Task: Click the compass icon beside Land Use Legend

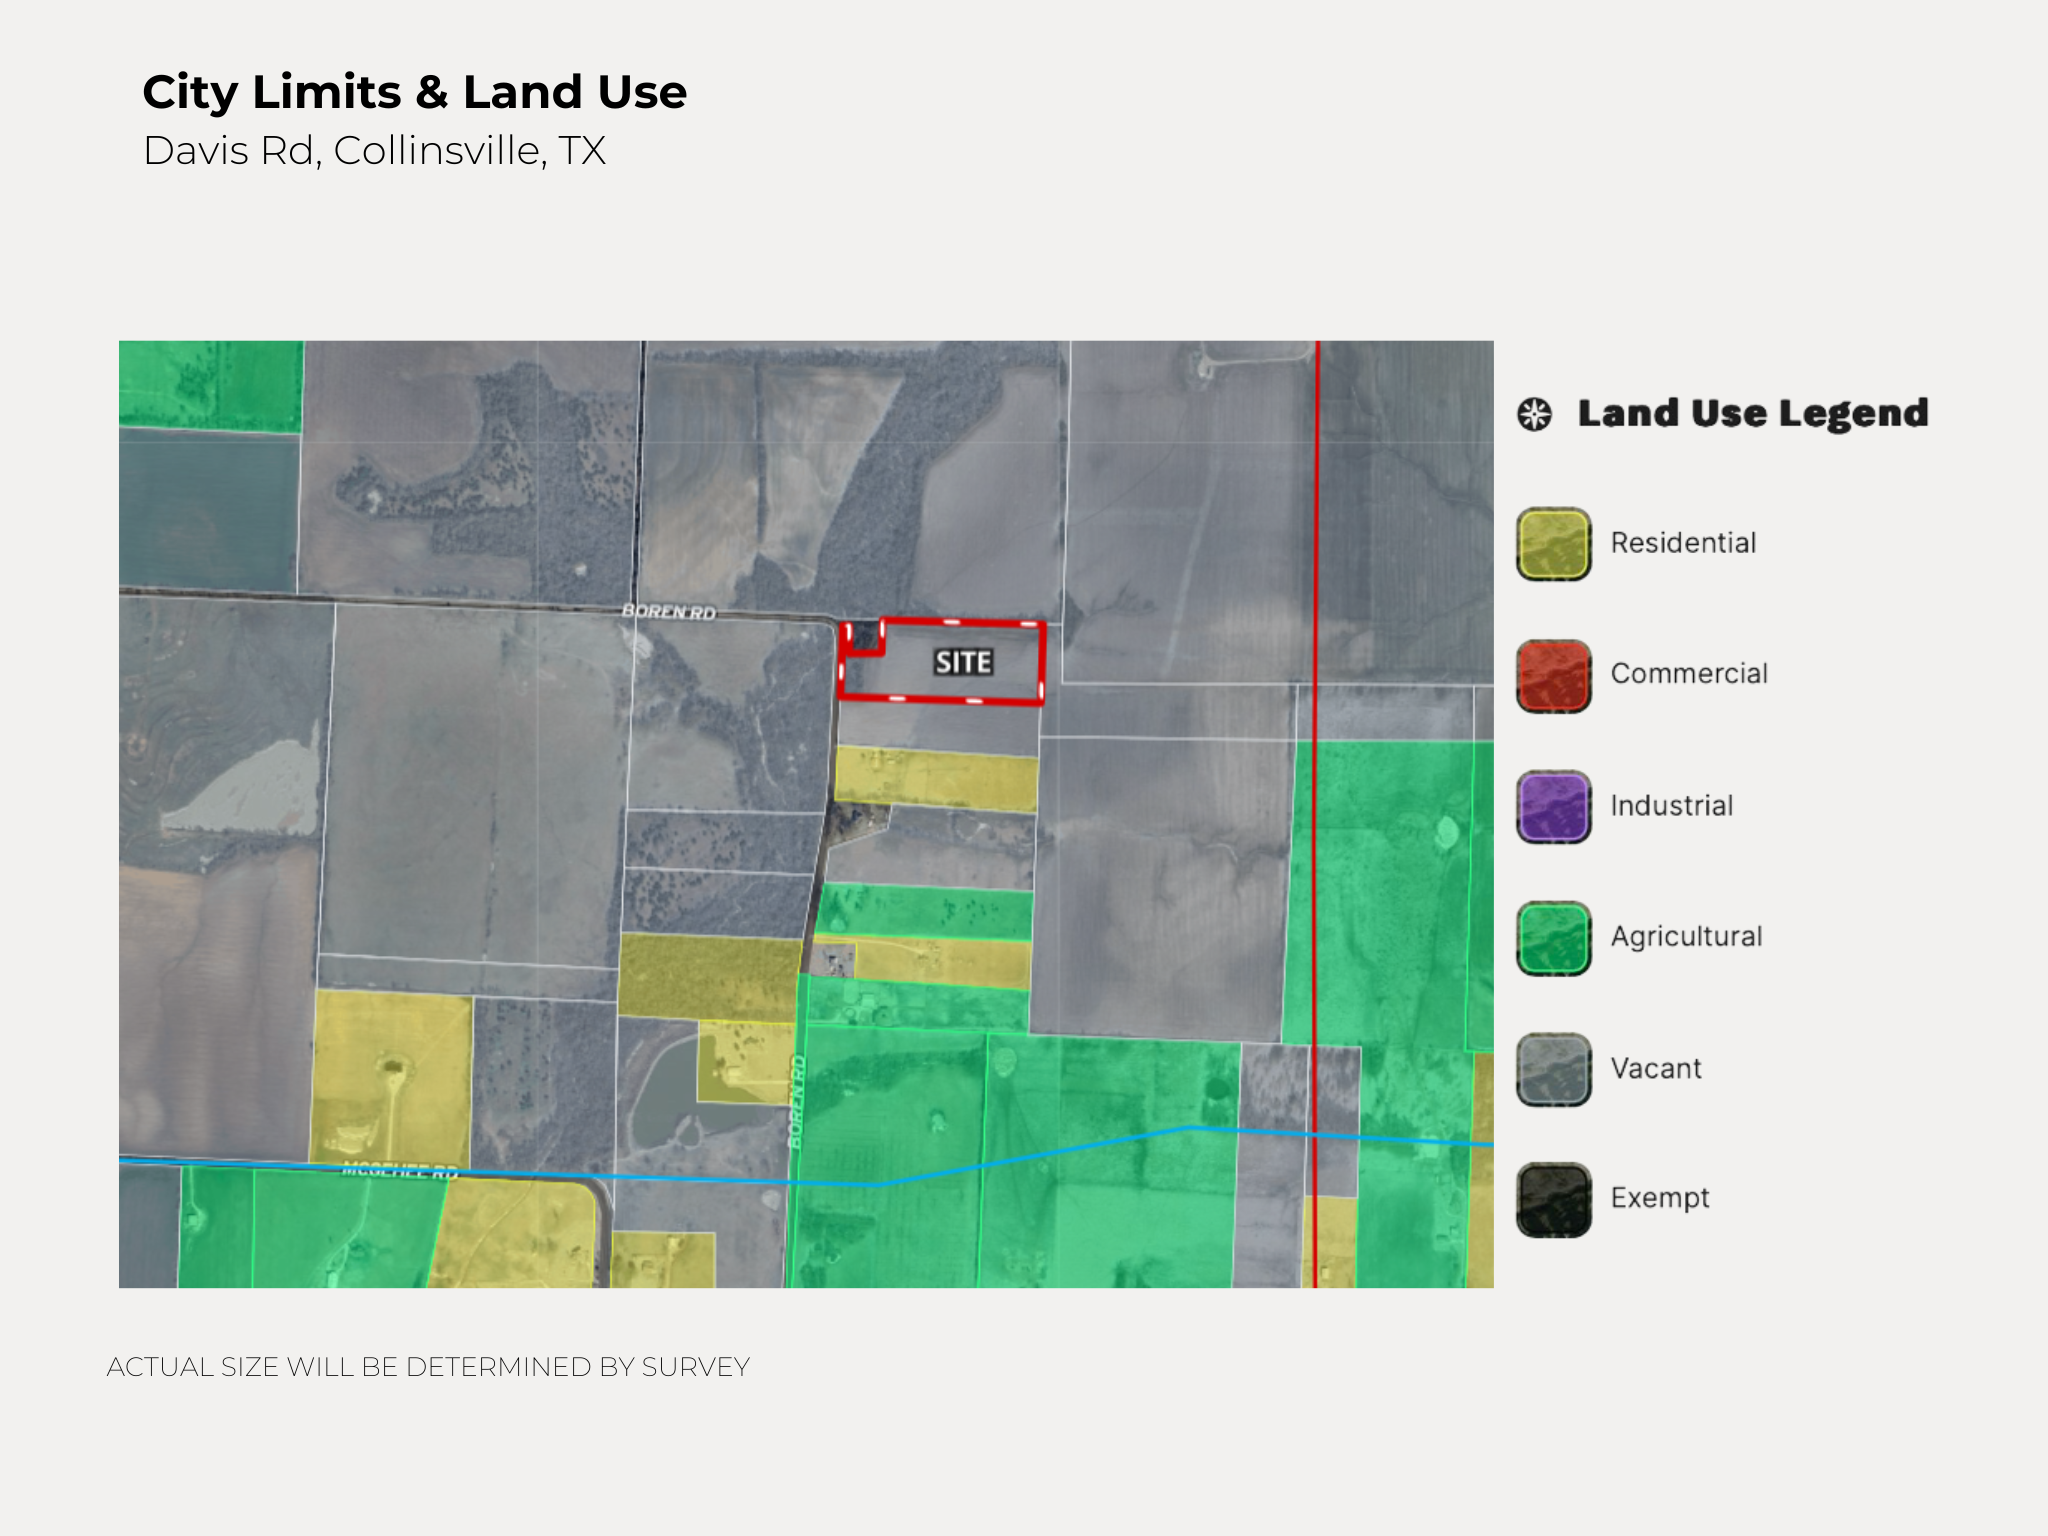Action: [1535, 414]
